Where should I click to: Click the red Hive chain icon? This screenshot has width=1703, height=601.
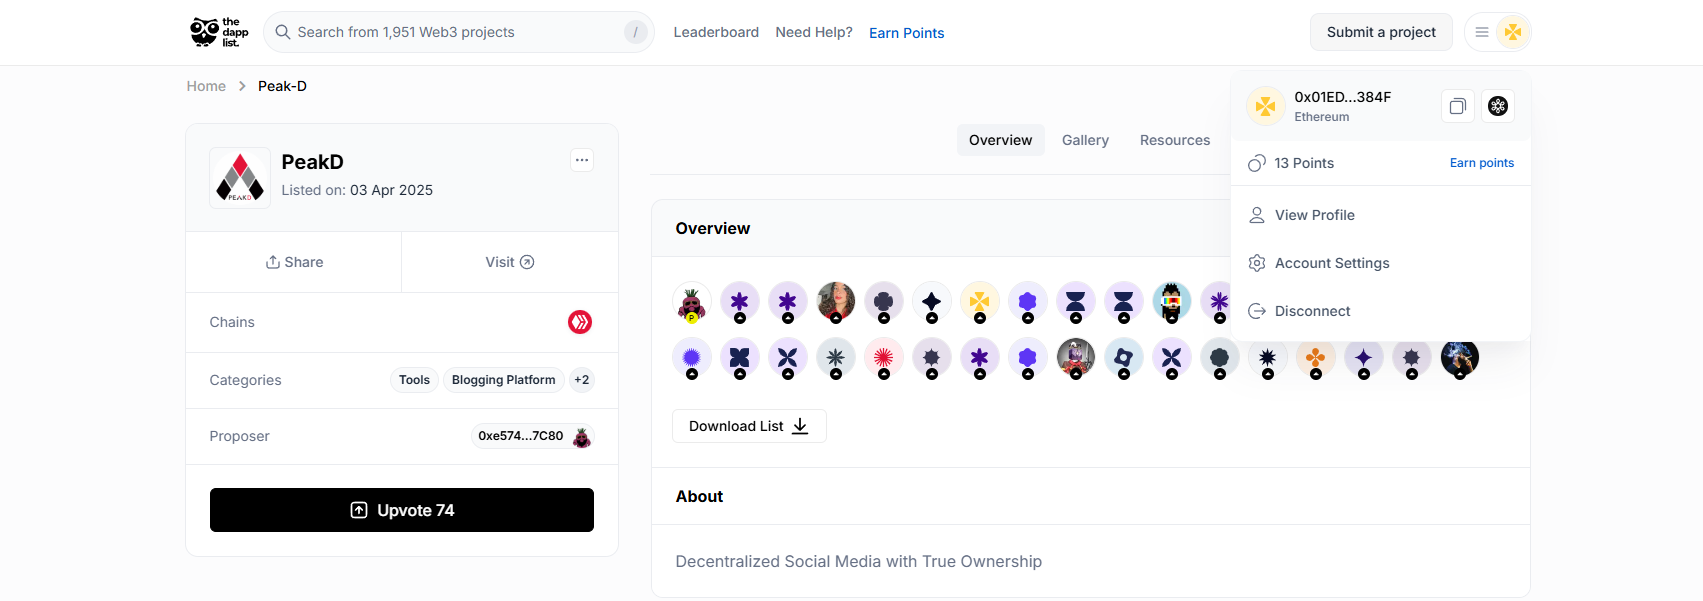point(580,322)
